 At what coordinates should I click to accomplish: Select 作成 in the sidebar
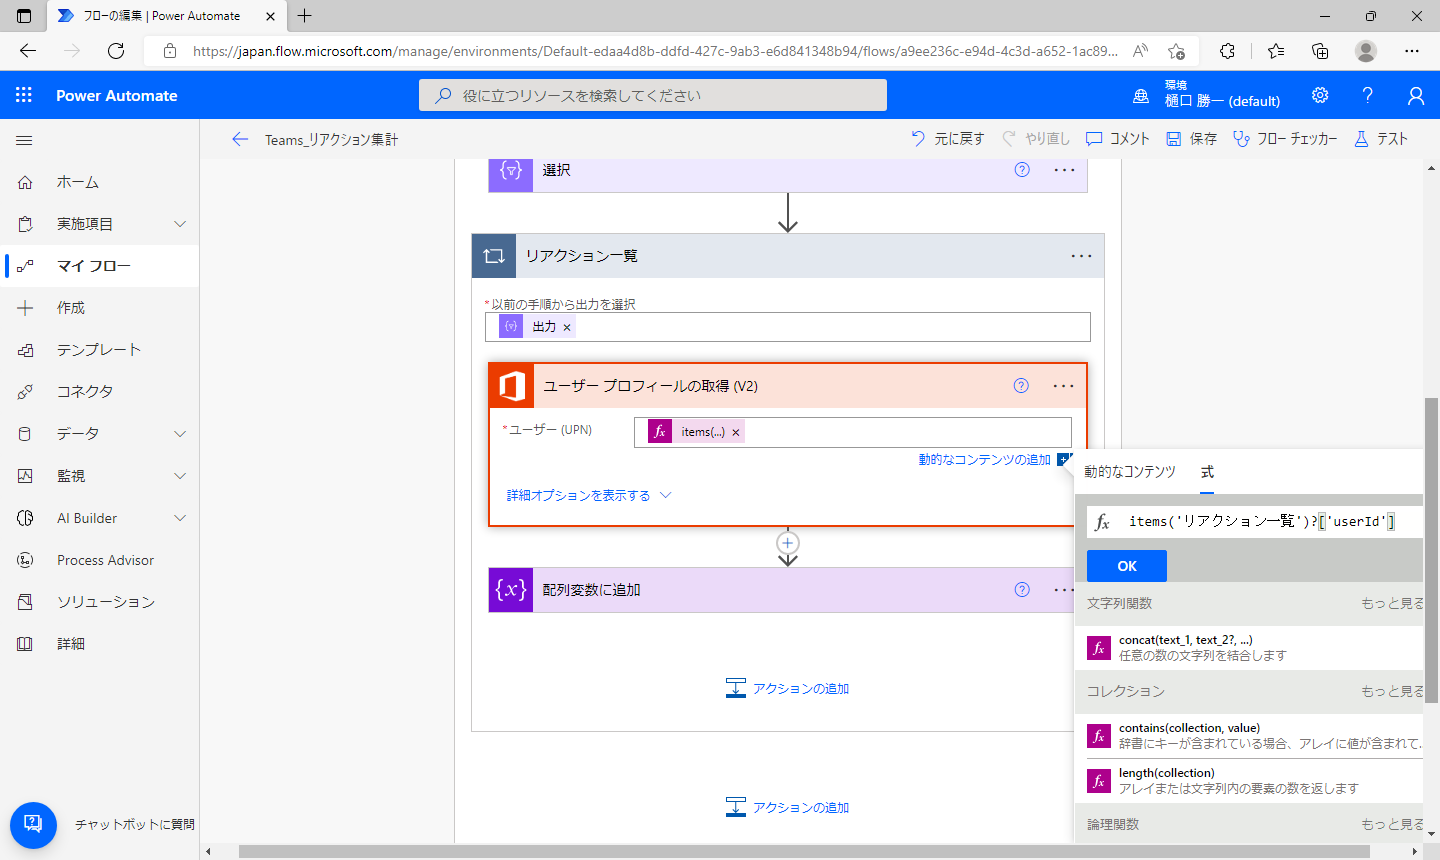71,308
